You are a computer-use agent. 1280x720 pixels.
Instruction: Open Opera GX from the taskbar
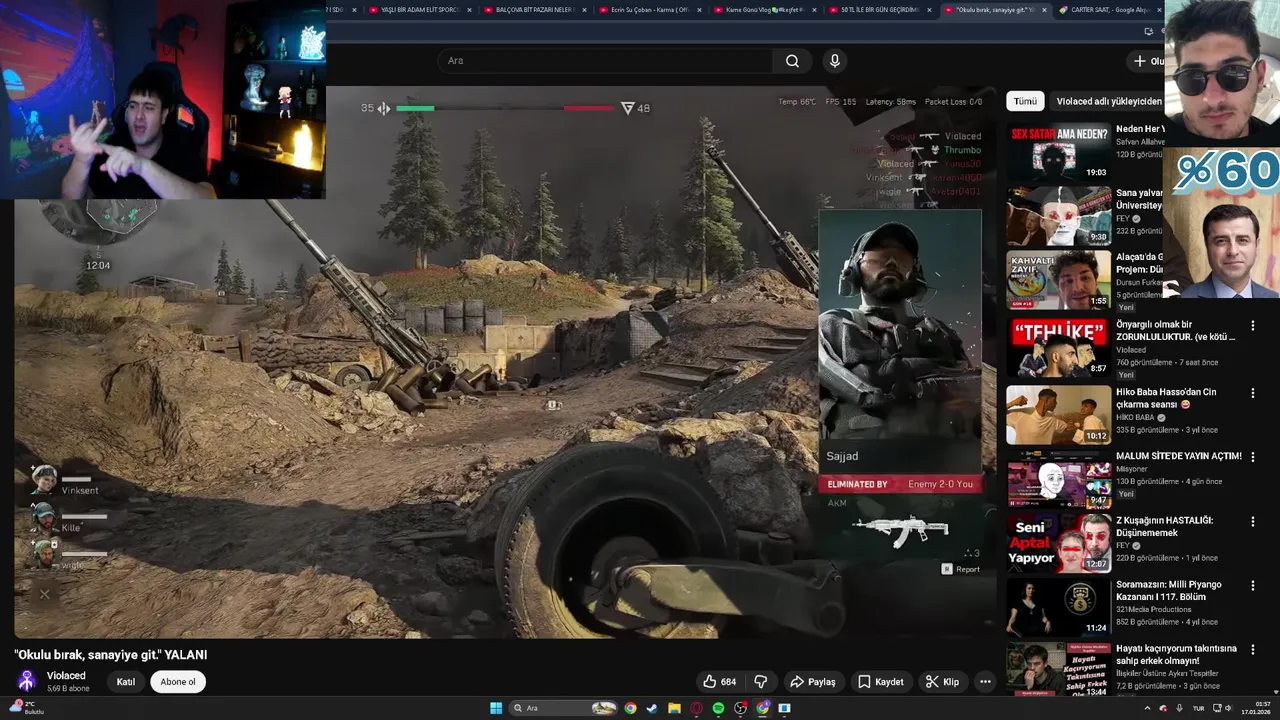click(x=696, y=708)
